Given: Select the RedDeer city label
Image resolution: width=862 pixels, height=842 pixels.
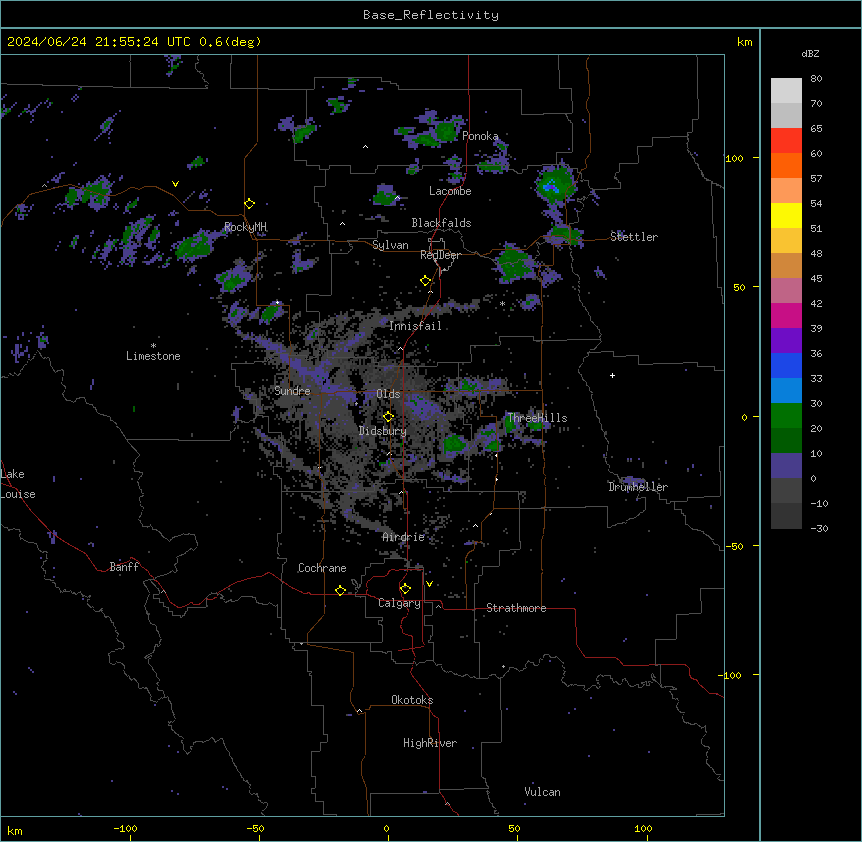Looking at the screenshot, I should [x=440, y=255].
